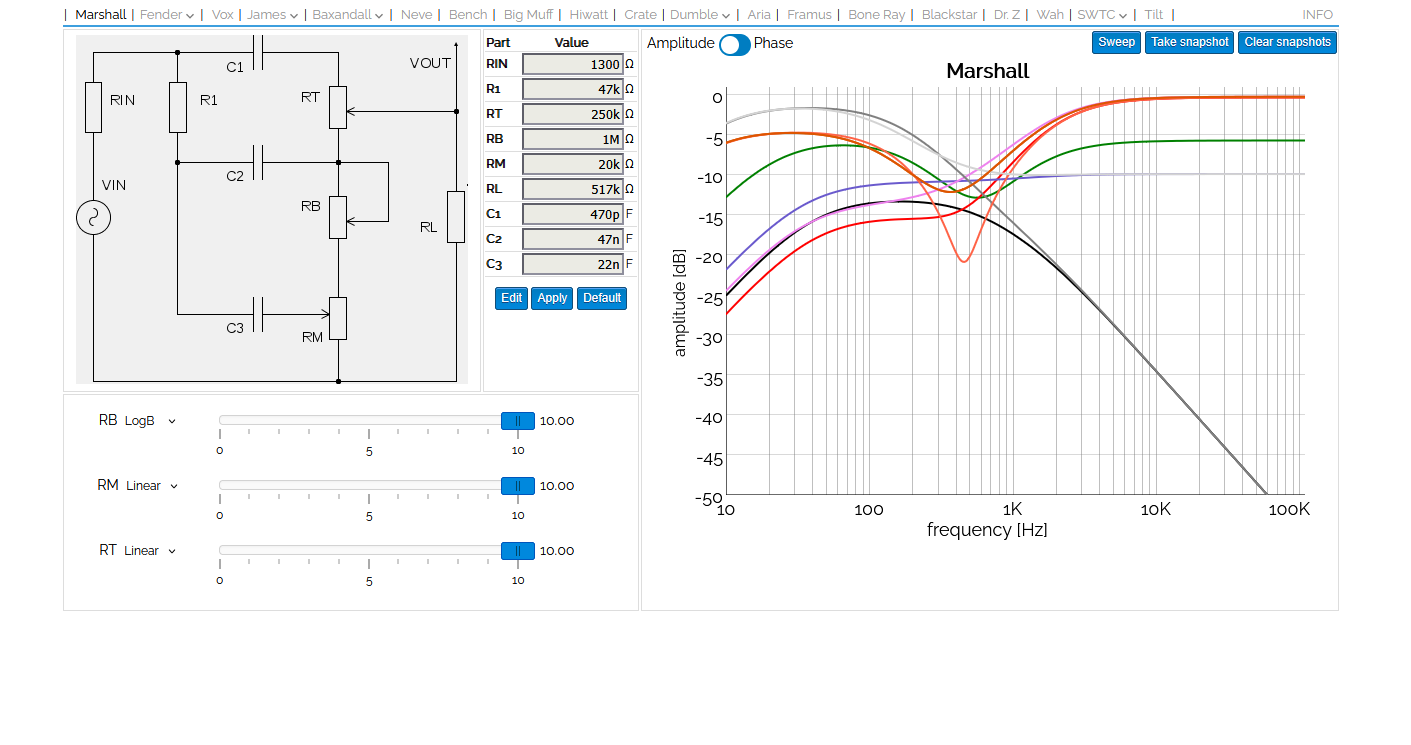Open the RM Linear taper dropdown
The width and height of the screenshot is (1411, 745).
pos(152,486)
